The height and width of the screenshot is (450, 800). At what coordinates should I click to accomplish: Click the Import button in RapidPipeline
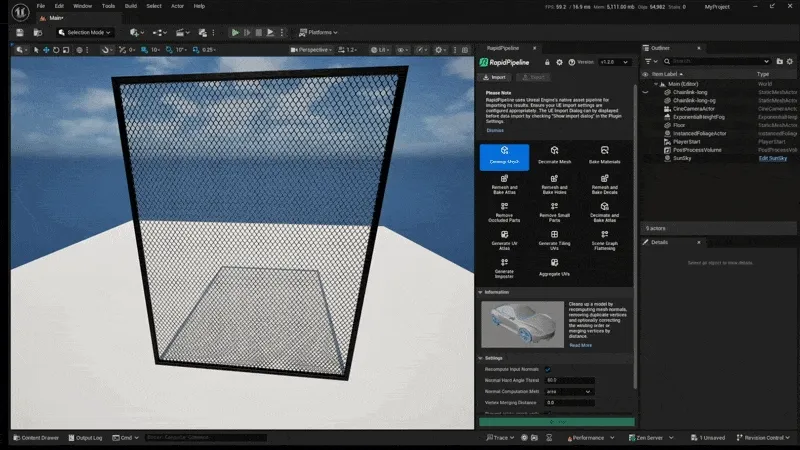(x=496, y=77)
